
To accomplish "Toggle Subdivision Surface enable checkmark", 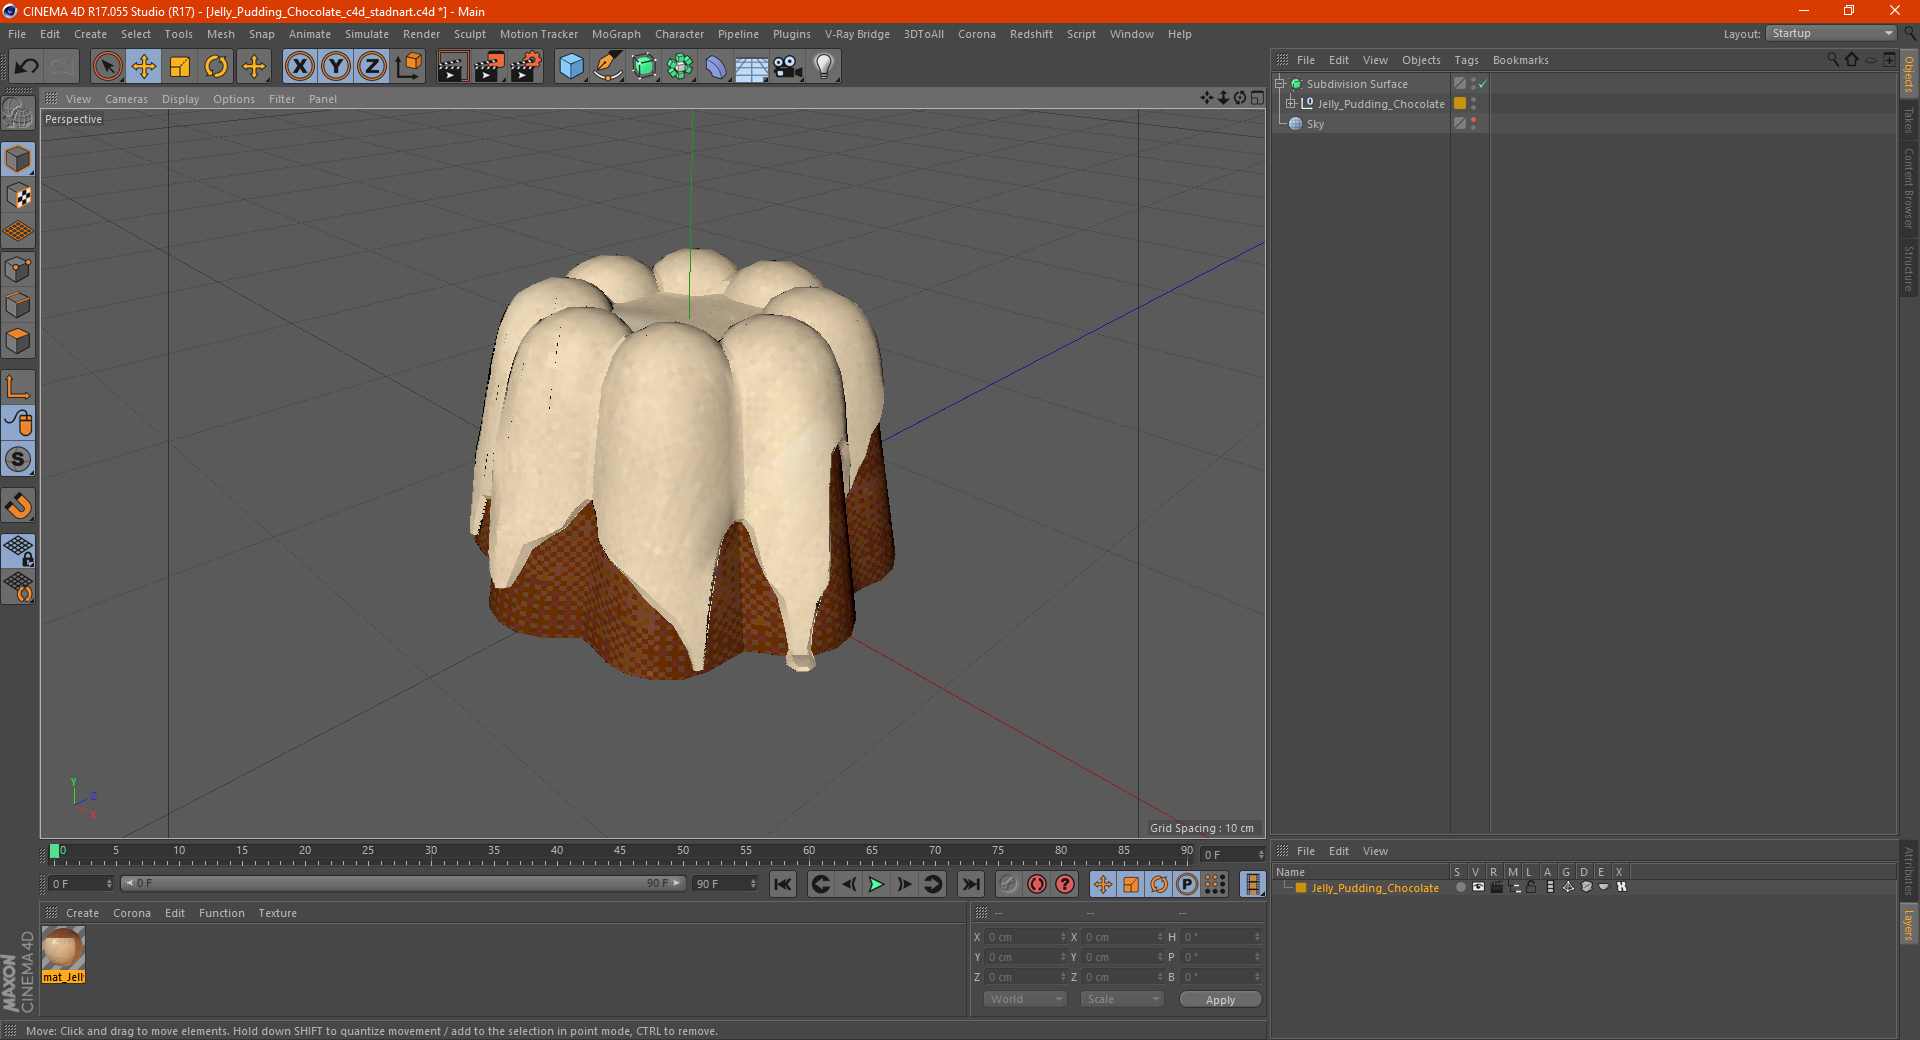I will [1483, 84].
